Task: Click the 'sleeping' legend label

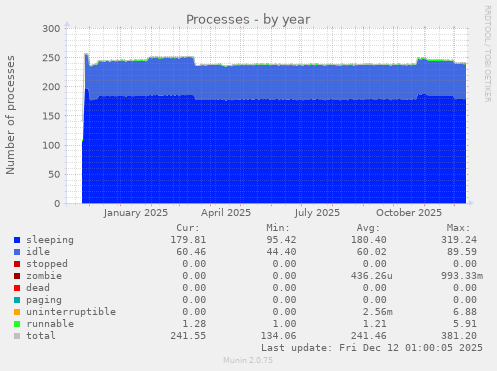Action: pyautogui.click(x=50, y=240)
